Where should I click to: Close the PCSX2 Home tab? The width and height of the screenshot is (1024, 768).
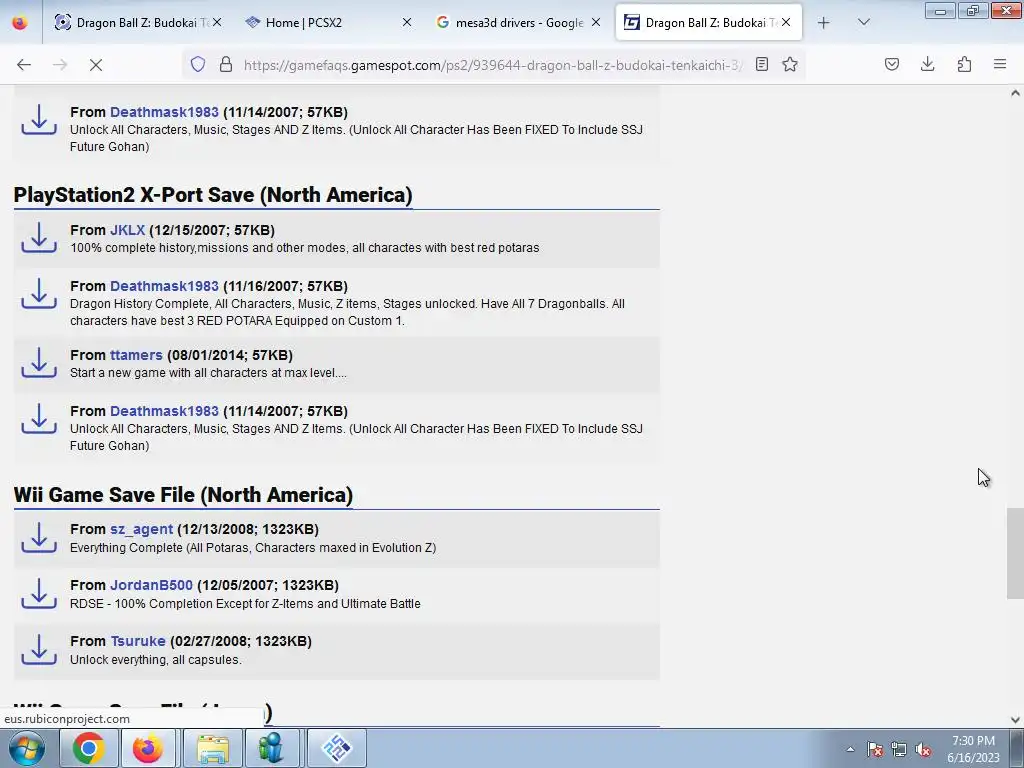click(407, 22)
